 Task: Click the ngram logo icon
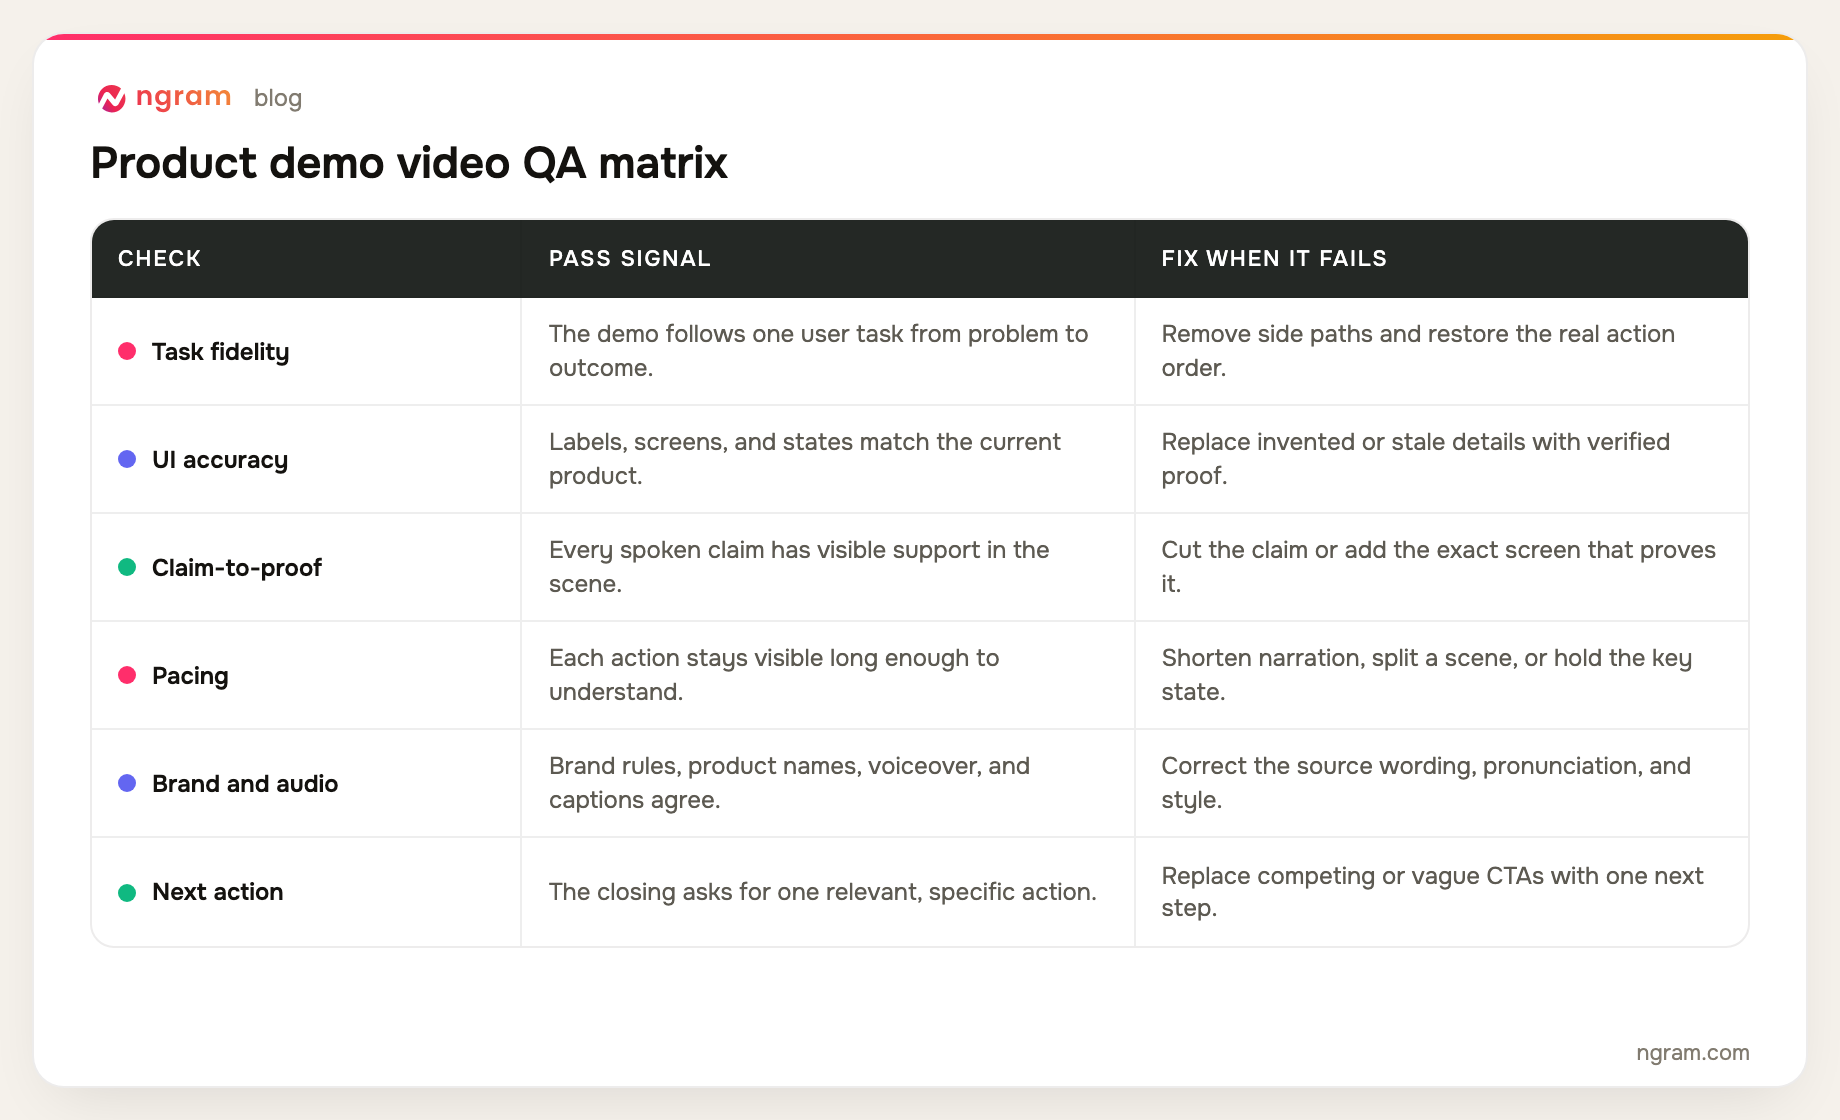(x=111, y=98)
